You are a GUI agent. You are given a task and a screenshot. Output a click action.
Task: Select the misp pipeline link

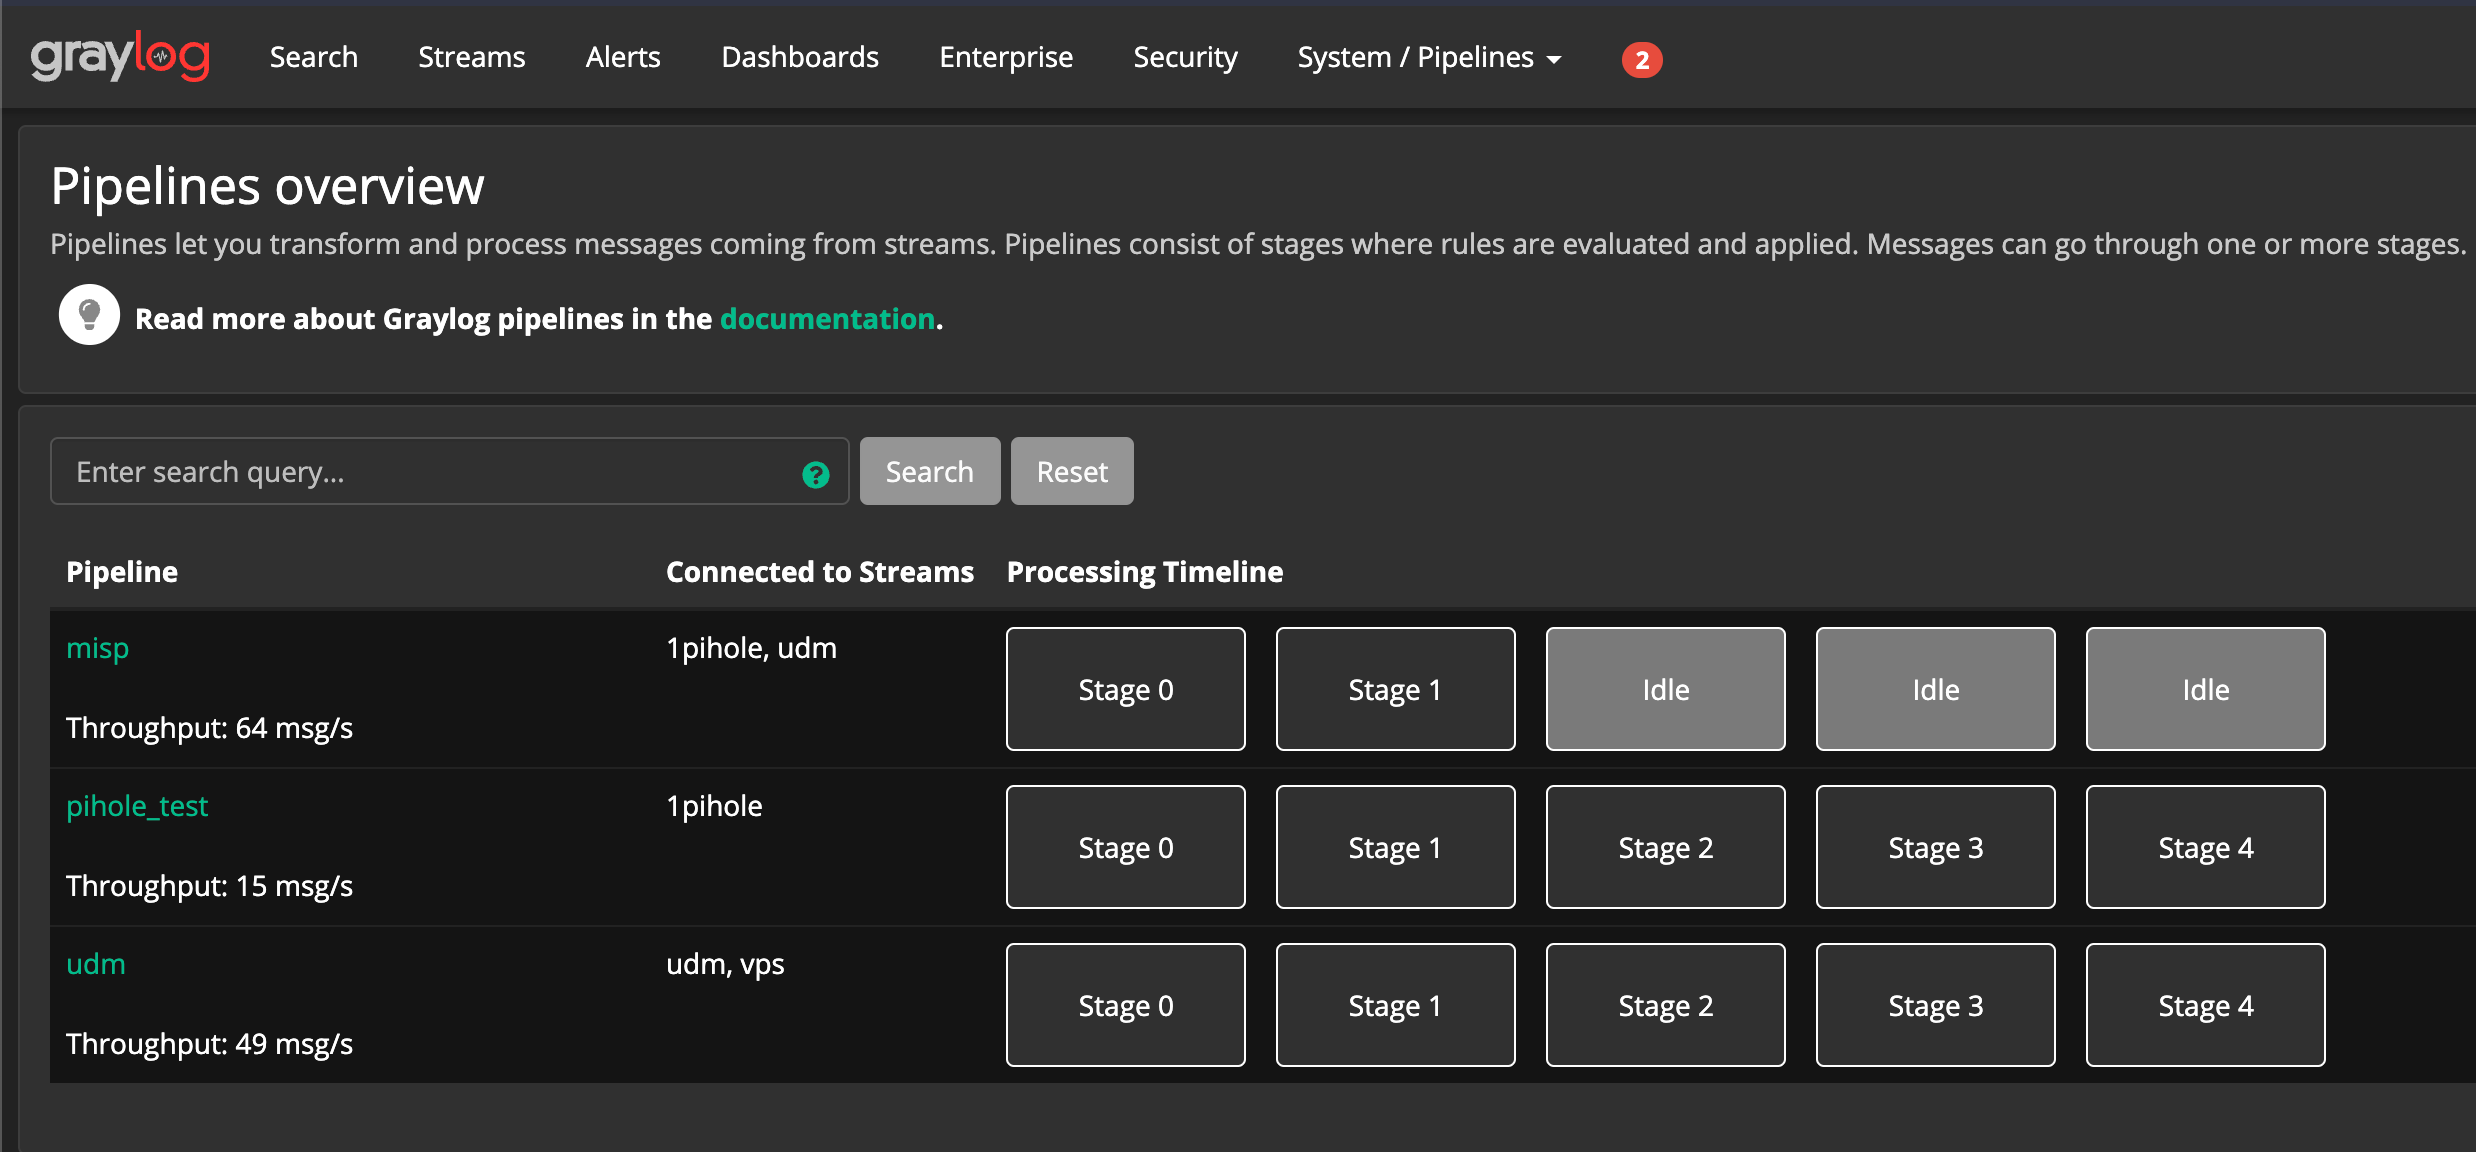pos(97,648)
